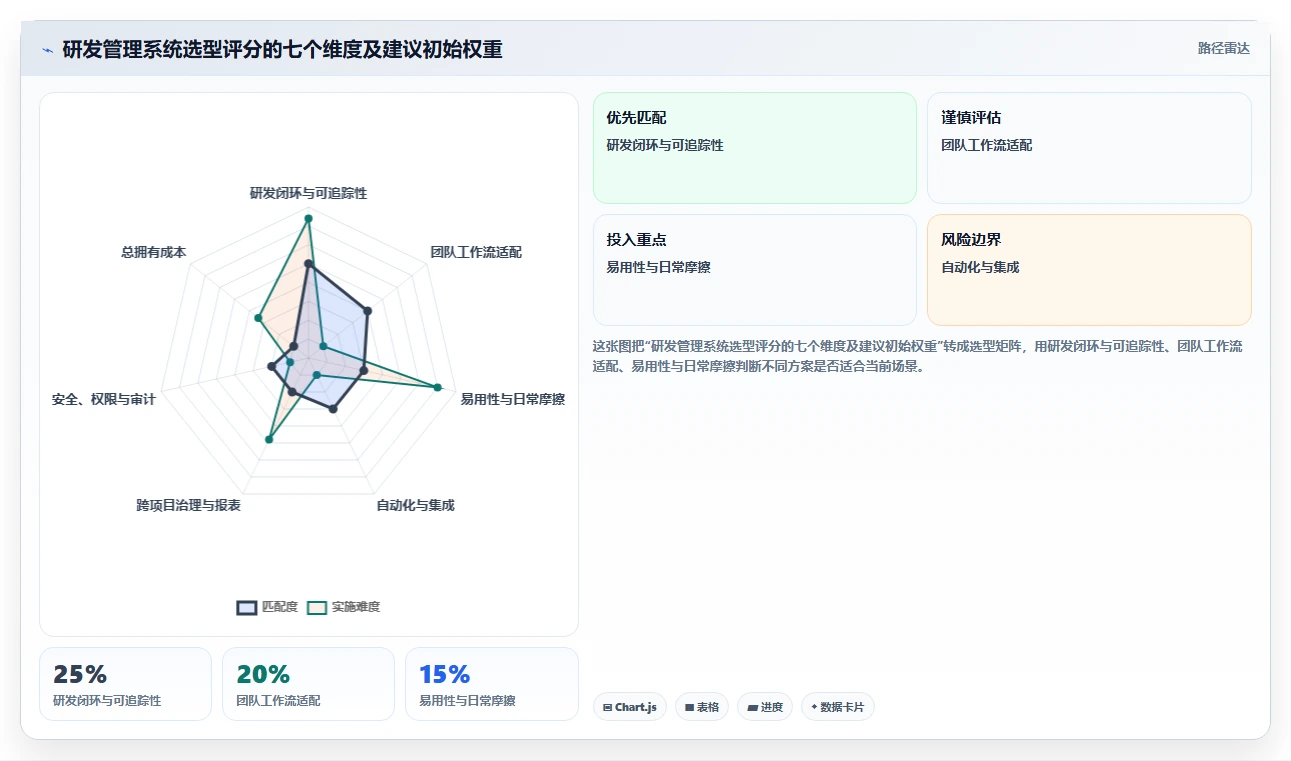Viewport: 1291px width, 761px height.
Task: Open the 优先匹配 card
Action: [755, 148]
